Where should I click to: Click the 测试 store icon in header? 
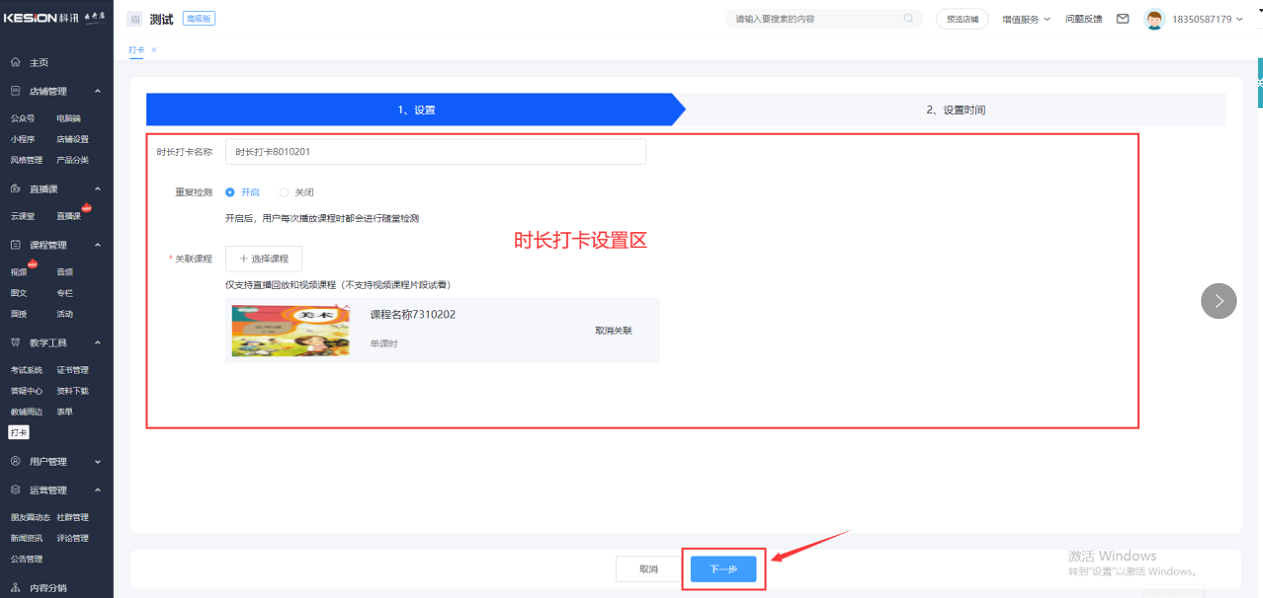(135, 19)
